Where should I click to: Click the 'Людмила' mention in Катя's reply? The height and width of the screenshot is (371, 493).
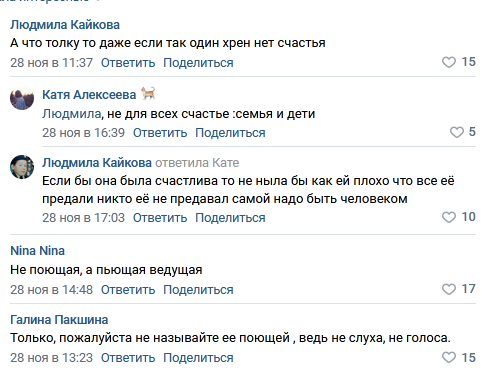[x=71, y=114]
